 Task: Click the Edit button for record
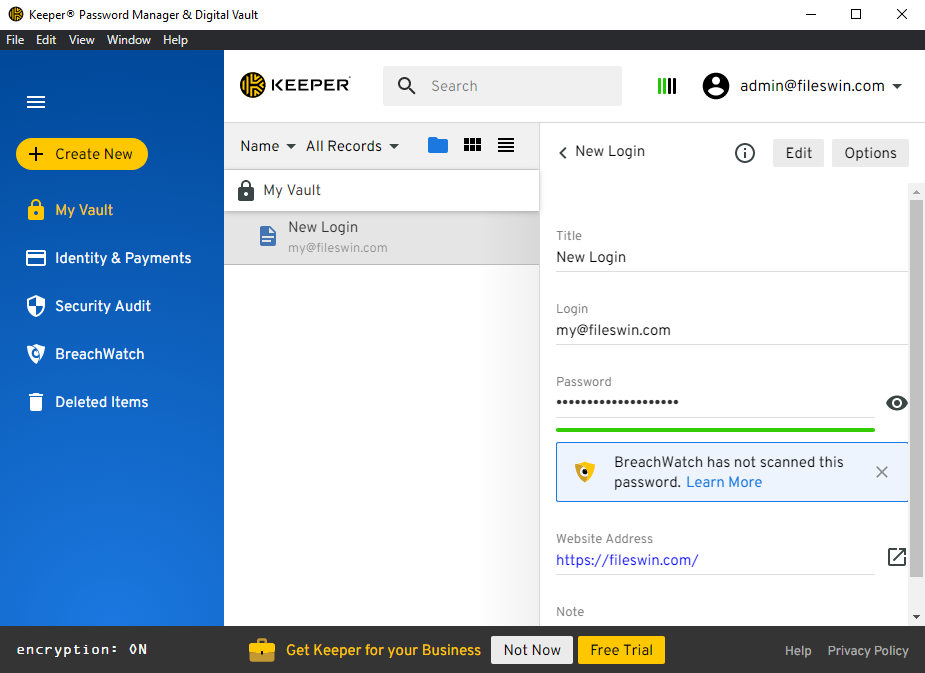point(798,153)
